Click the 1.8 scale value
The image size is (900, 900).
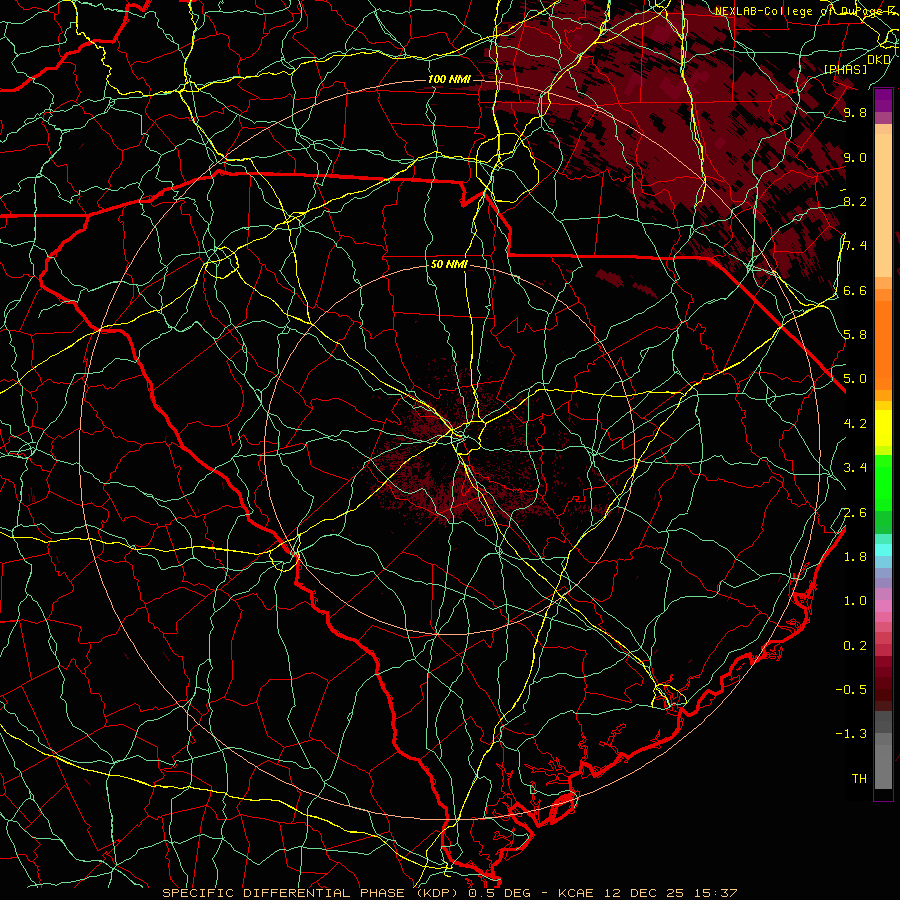[855, 557]
